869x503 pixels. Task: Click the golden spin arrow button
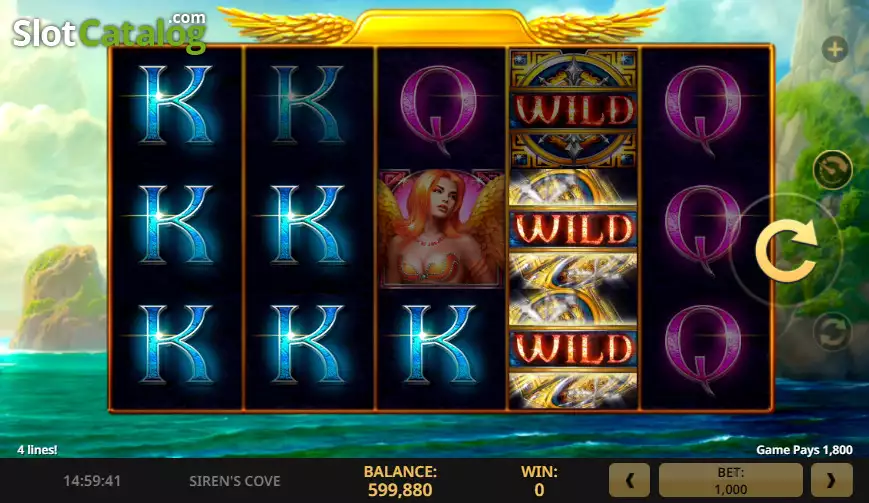(786, 250)
